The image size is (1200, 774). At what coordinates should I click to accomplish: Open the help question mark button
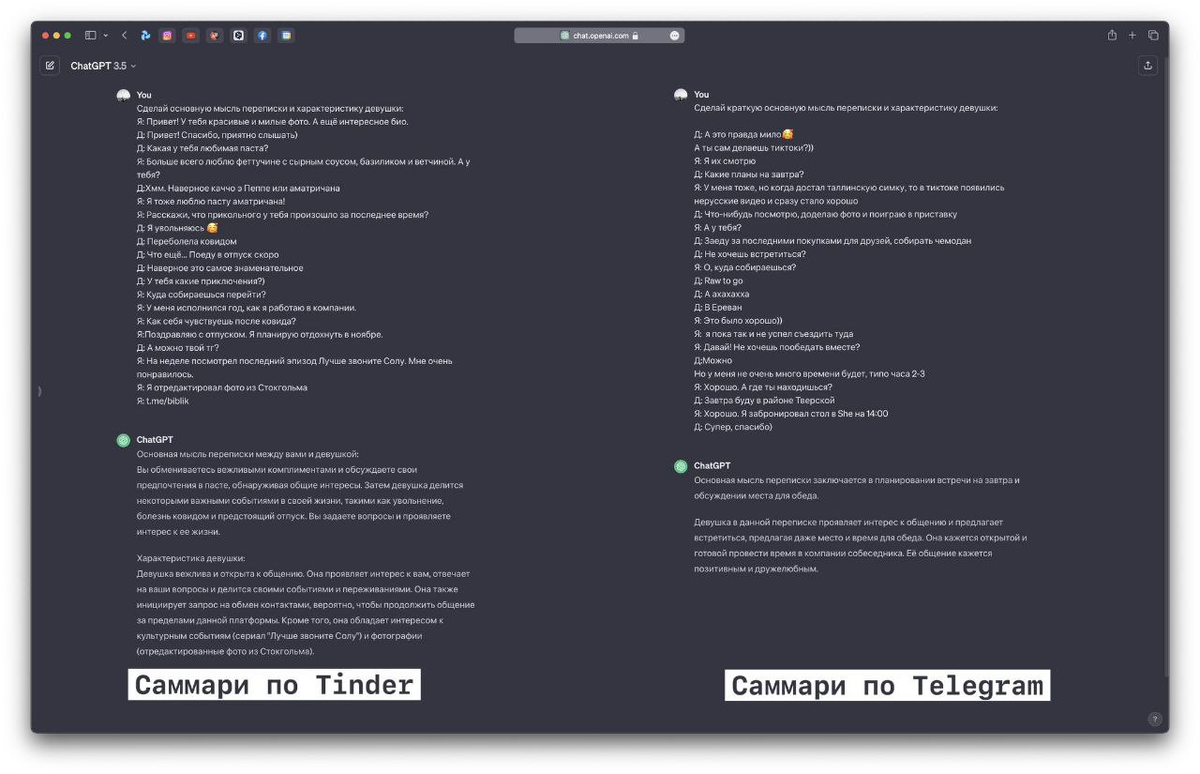pos(1155,719)
